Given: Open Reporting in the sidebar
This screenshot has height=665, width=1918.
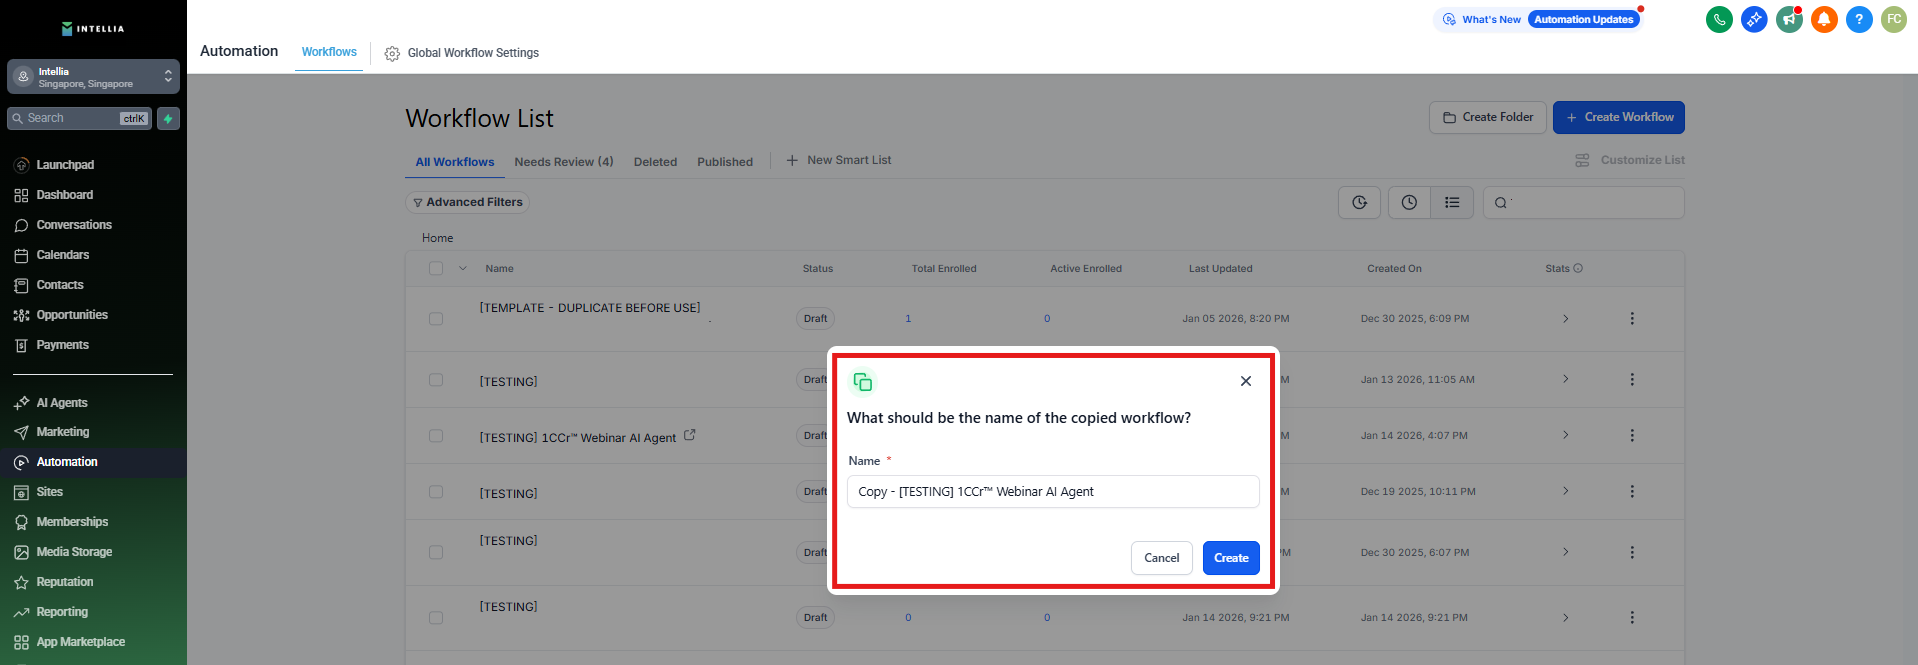Looking at the screenshot, I should pyautogui.click(x=62, y=612).
